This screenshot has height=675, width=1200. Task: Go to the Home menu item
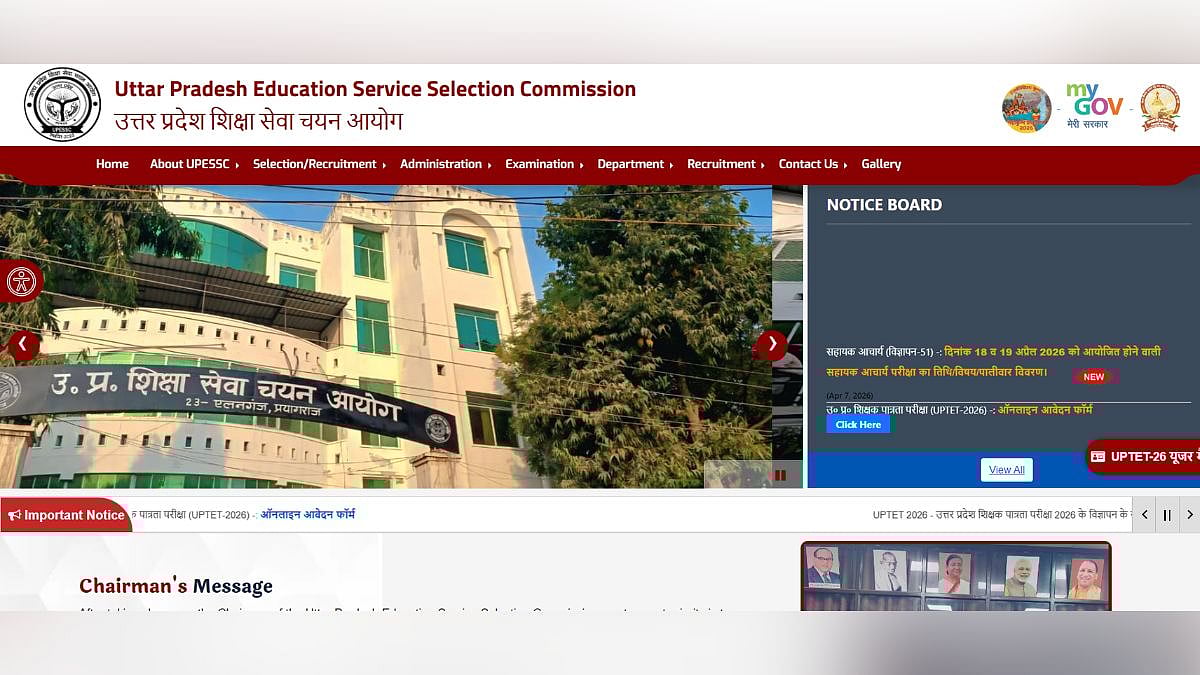coord(112,164)
